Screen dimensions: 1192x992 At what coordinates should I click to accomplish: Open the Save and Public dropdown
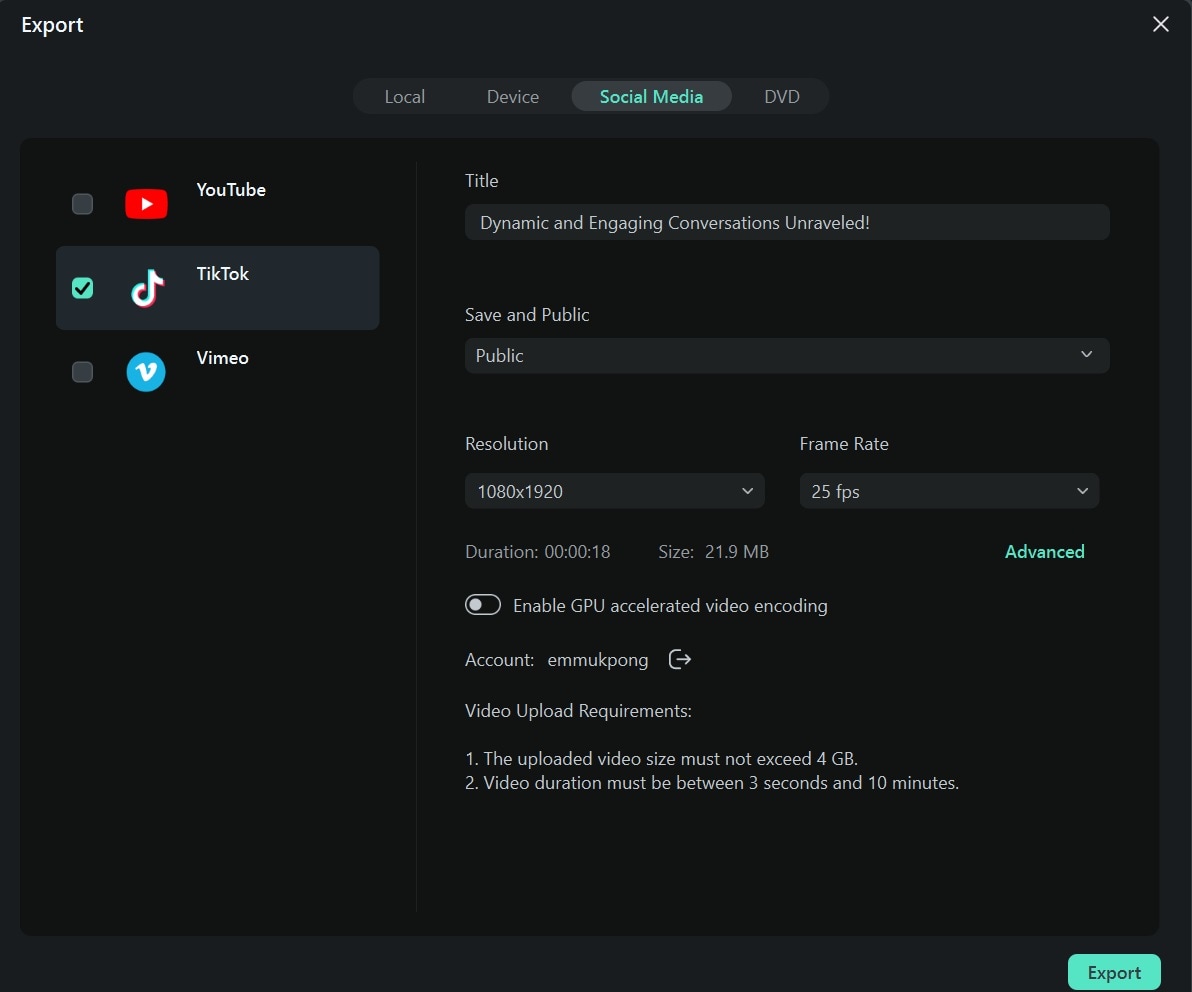787,356
